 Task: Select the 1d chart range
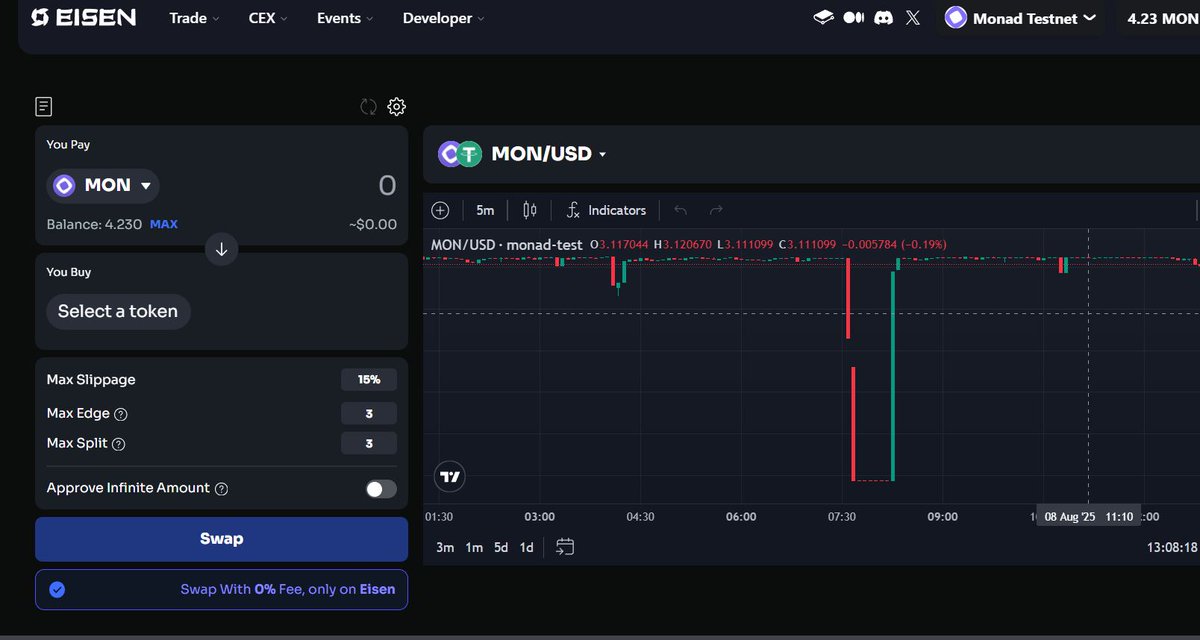point(526,547)
